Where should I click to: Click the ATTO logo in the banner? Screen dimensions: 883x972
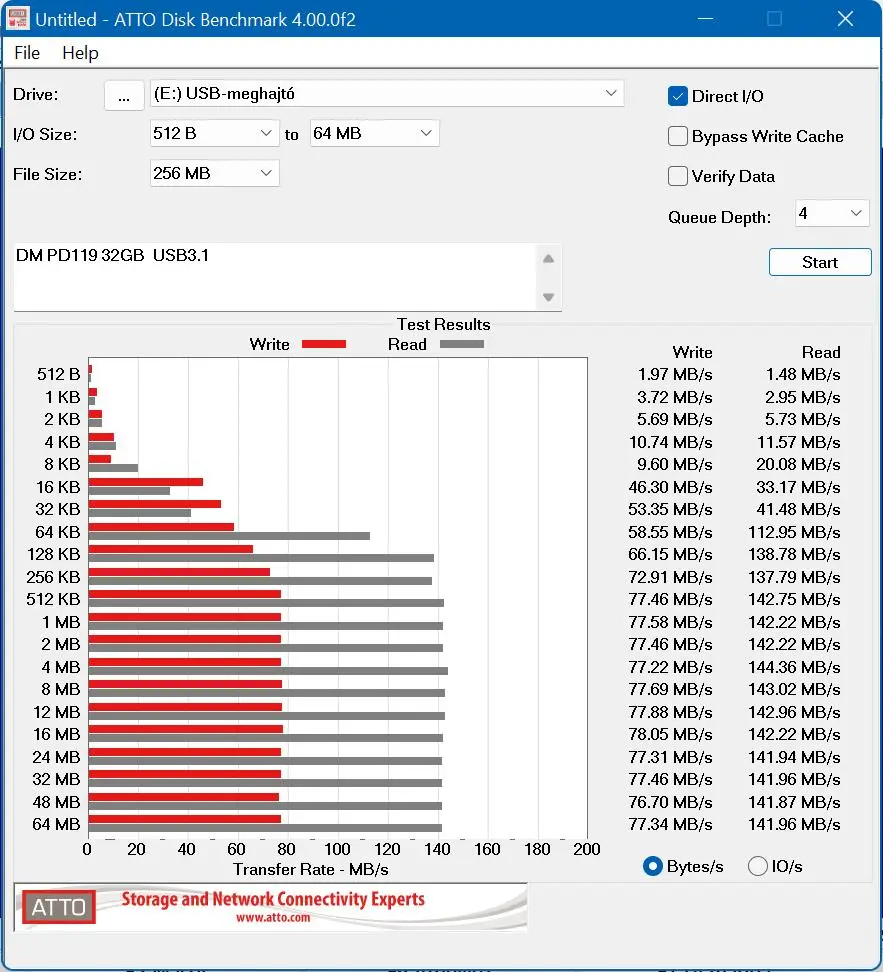click(x=59, y=907)
